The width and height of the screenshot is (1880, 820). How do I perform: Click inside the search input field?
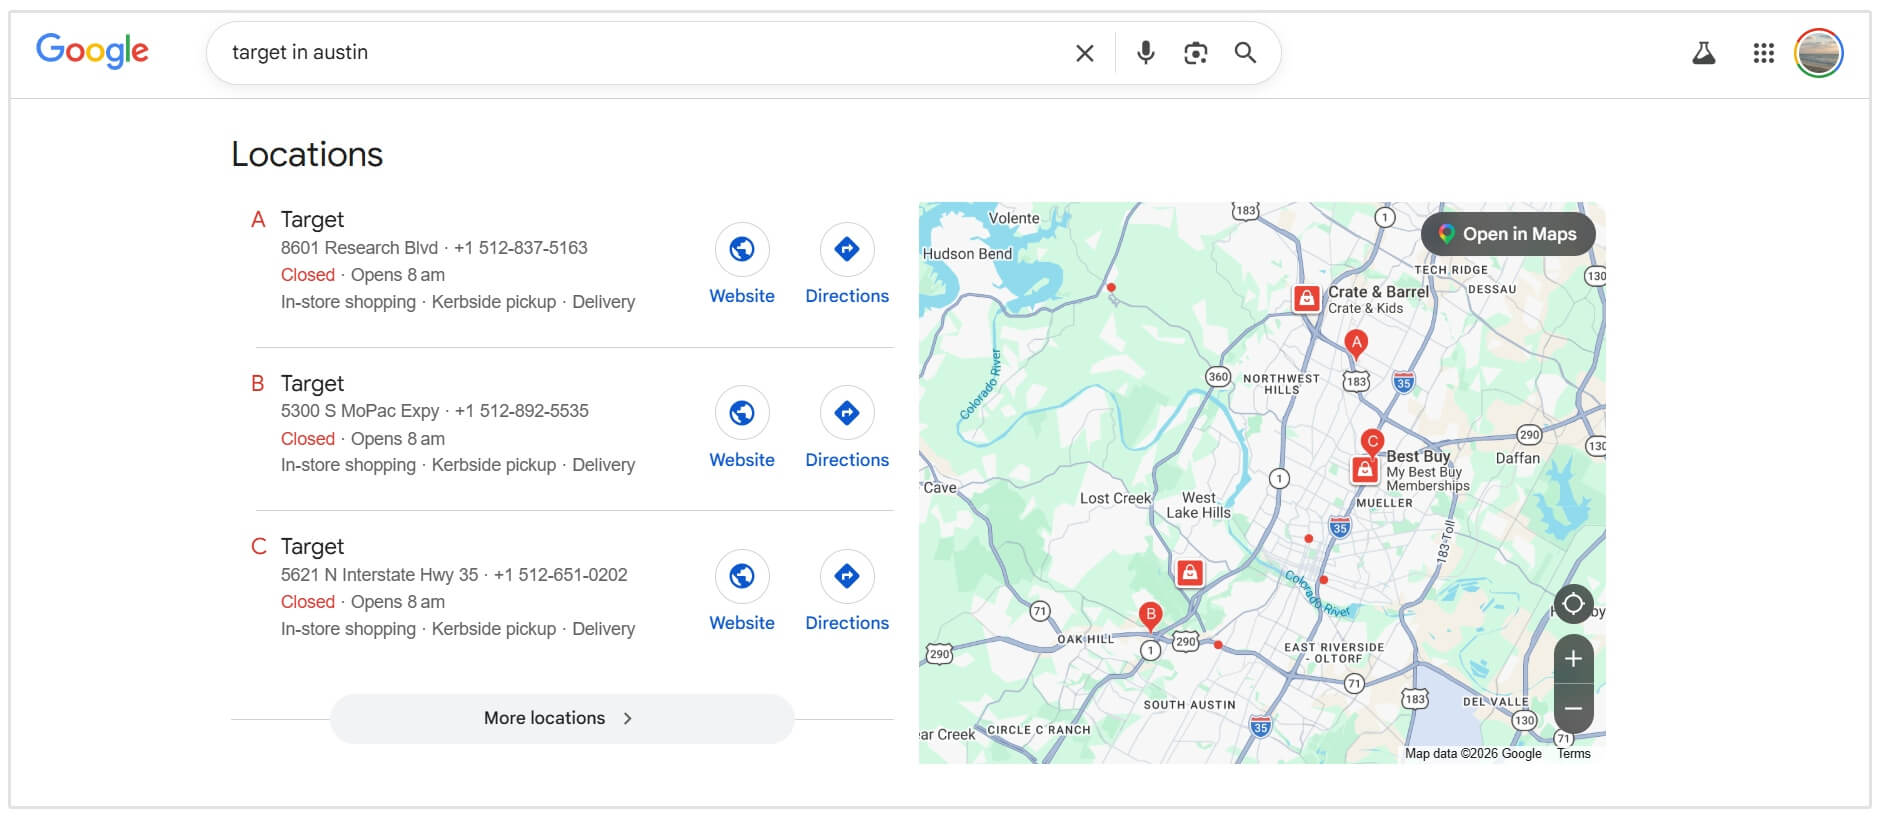pyautogui.click(x=640, y=53)
